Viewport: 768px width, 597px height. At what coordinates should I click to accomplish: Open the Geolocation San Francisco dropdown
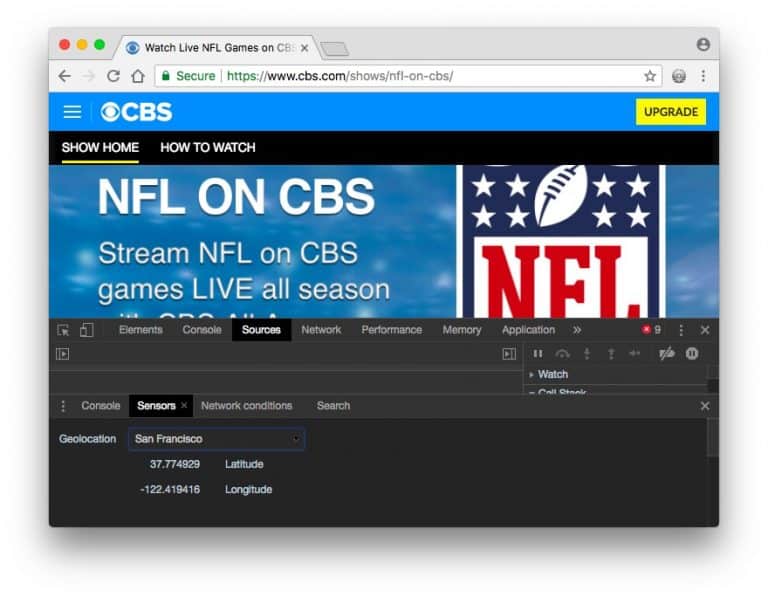[x=216, y=439]
